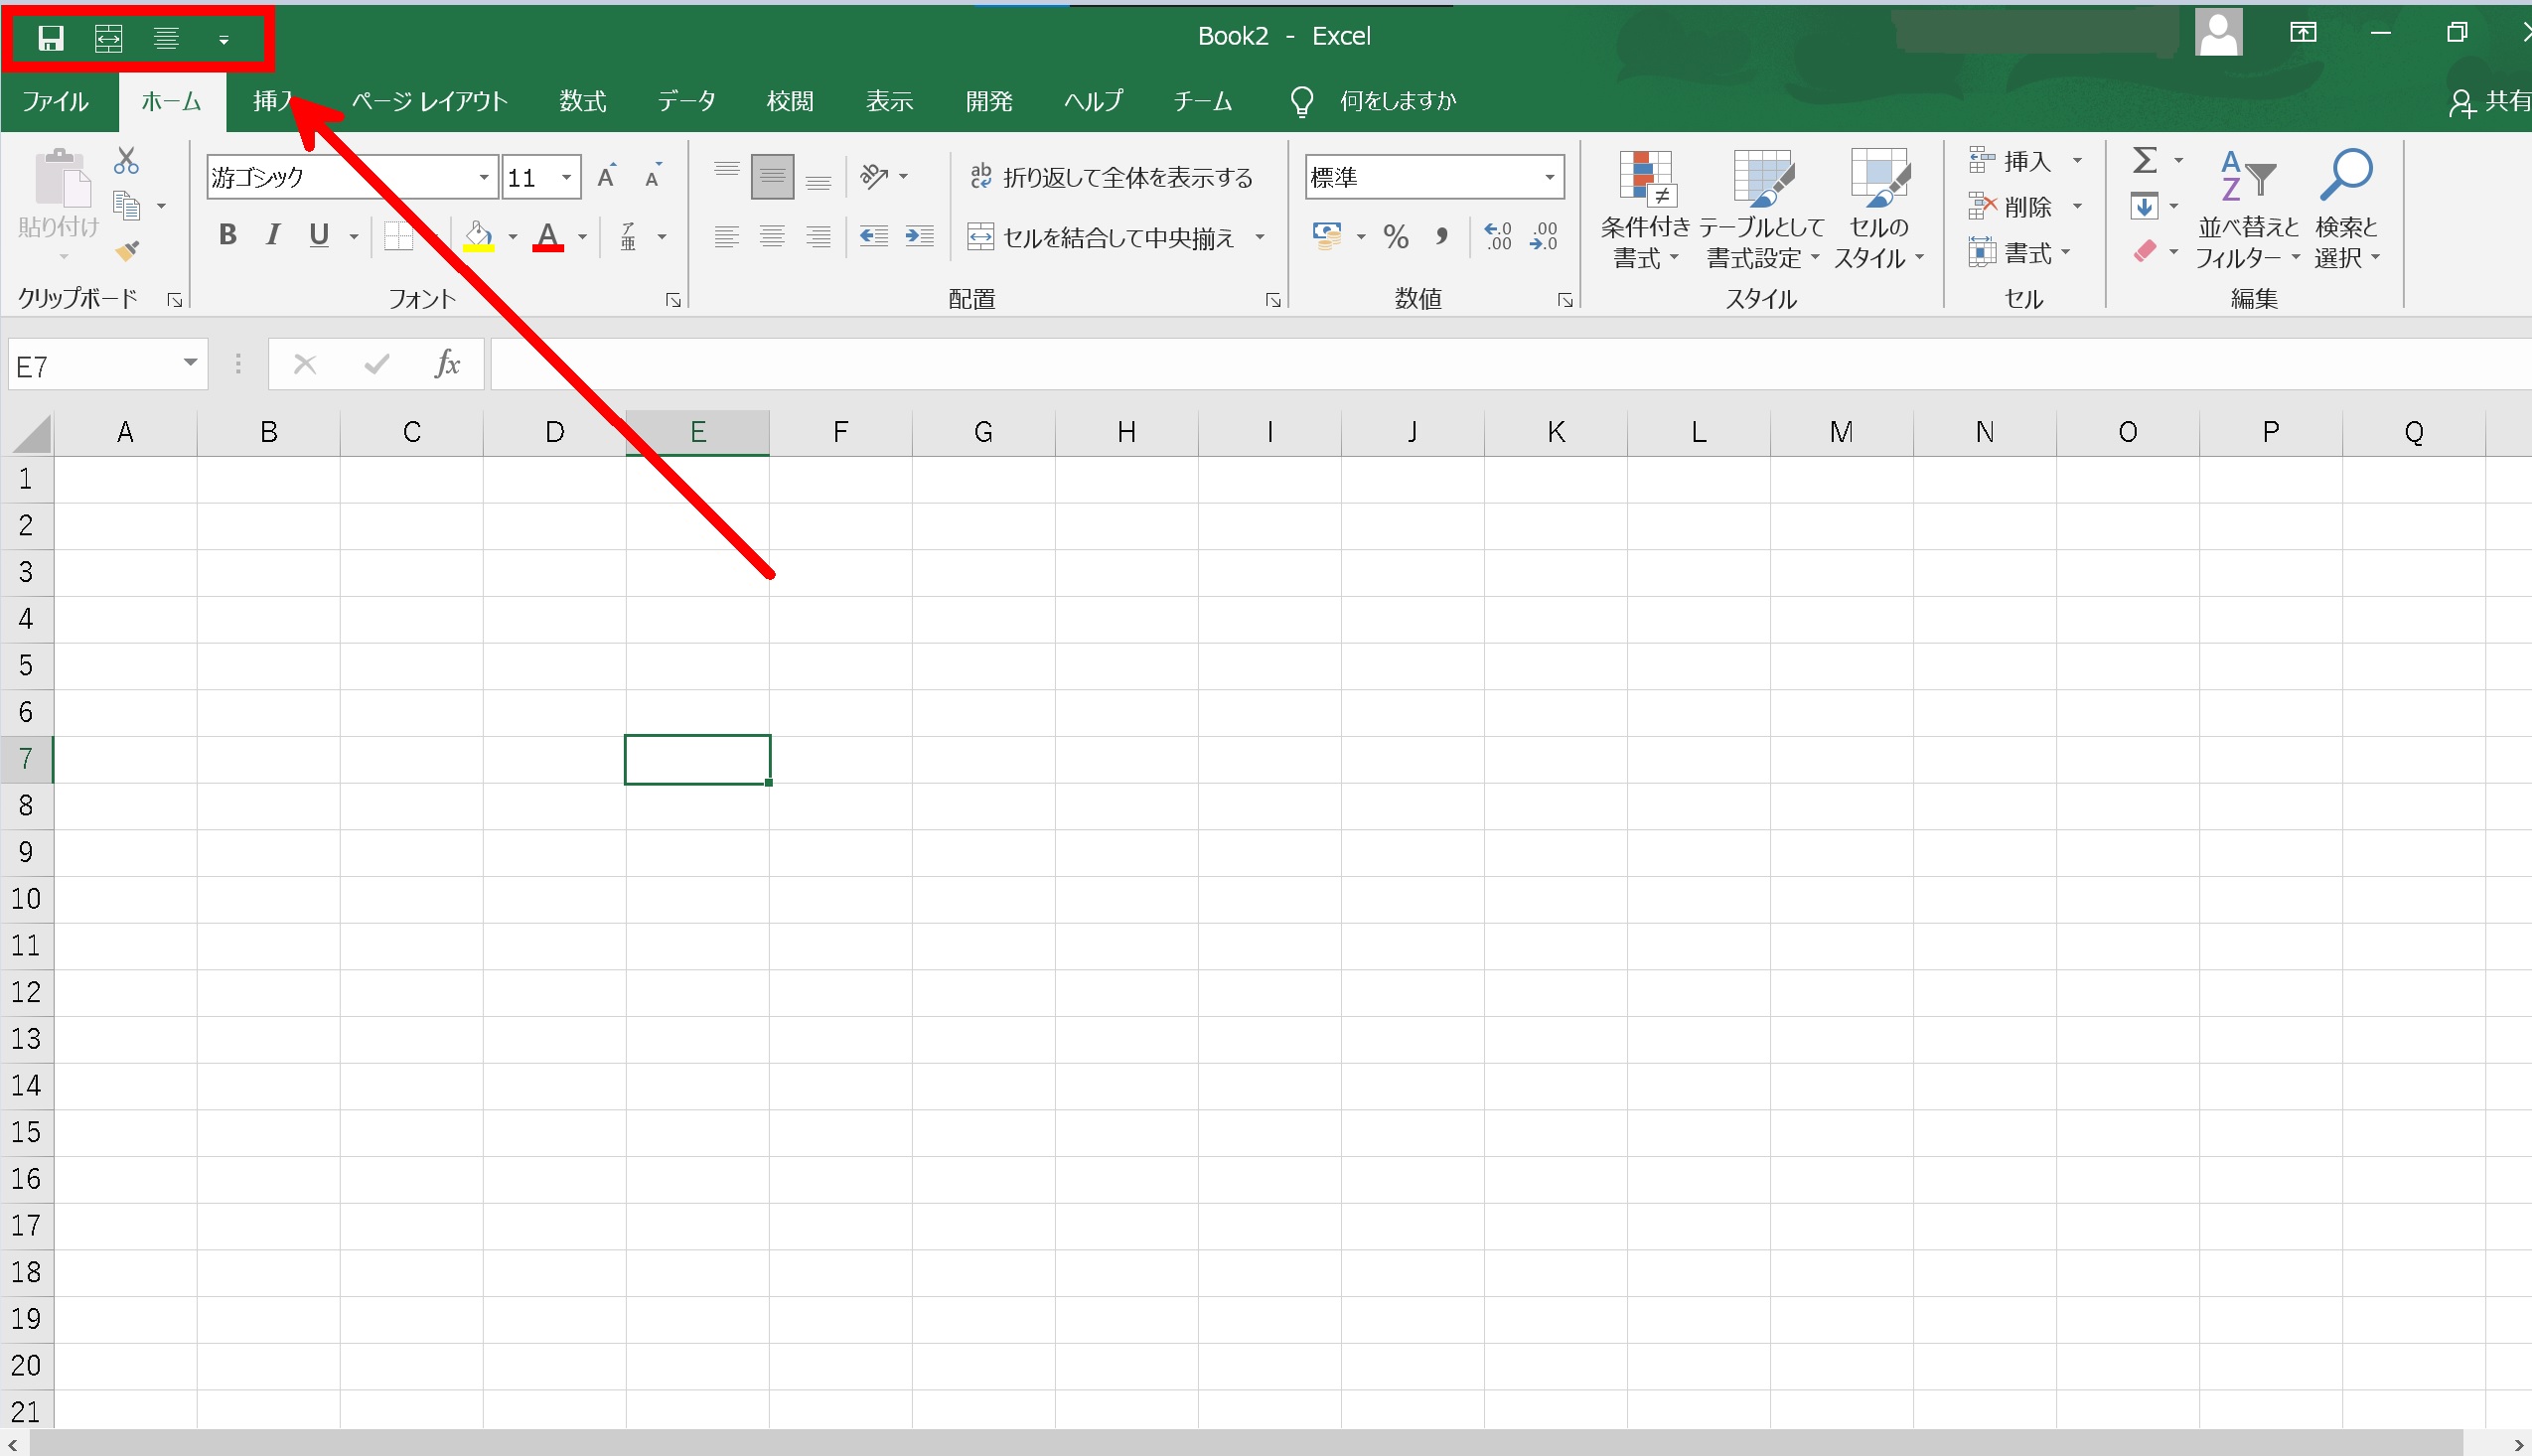Switch to 数式 formulas tab

[x=583, y=101]
